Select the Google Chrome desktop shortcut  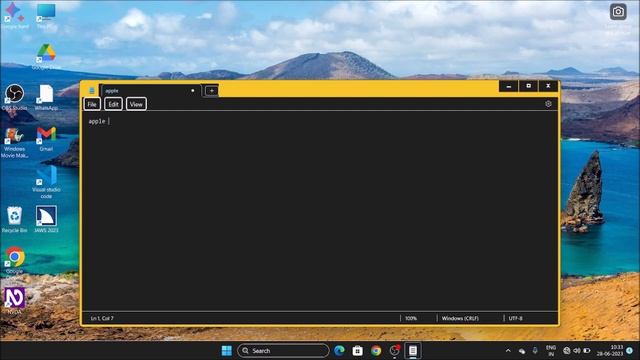click(x=15, y=261)
